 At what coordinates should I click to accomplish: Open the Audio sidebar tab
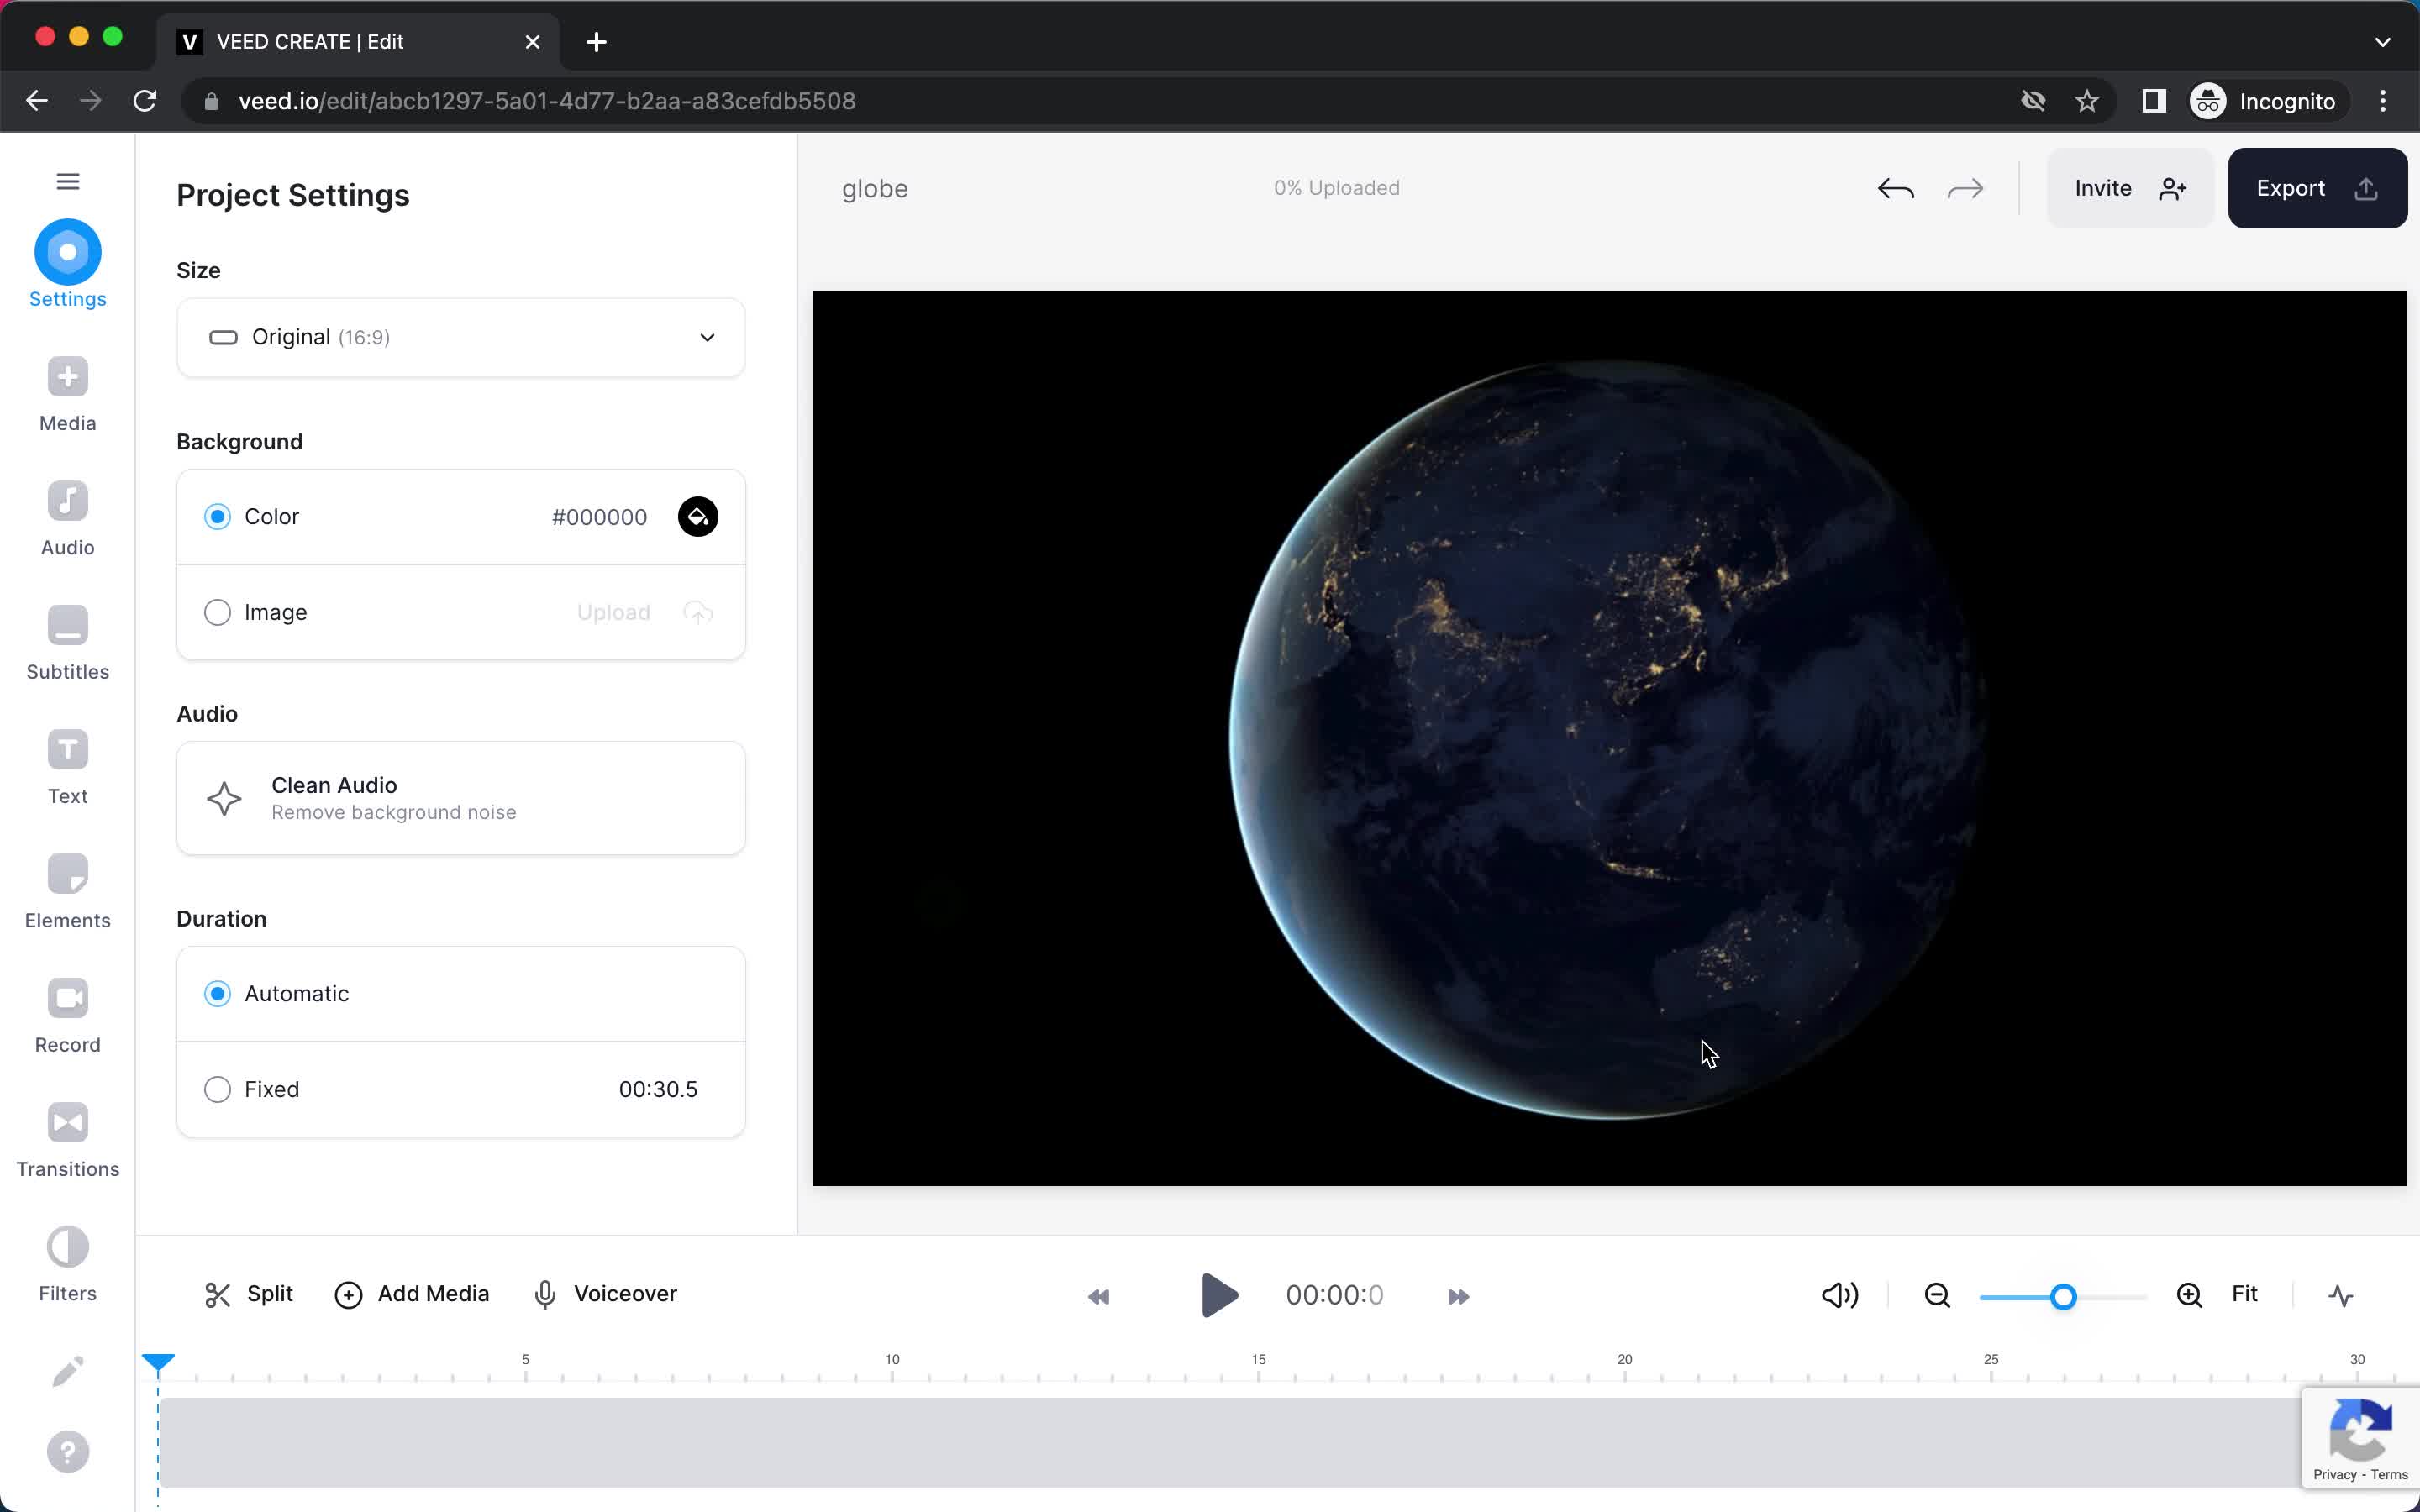click(x=67, y=519)
